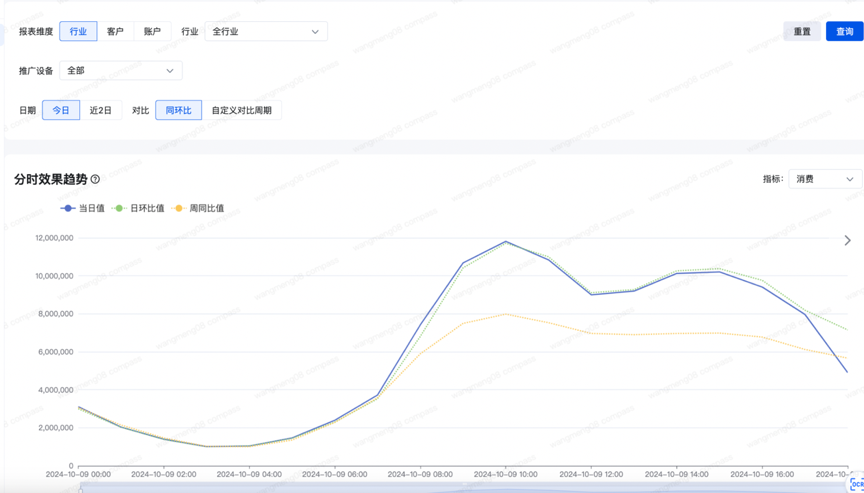Switch report dimension to 账户
864x493 pixels.
[152, 32]
